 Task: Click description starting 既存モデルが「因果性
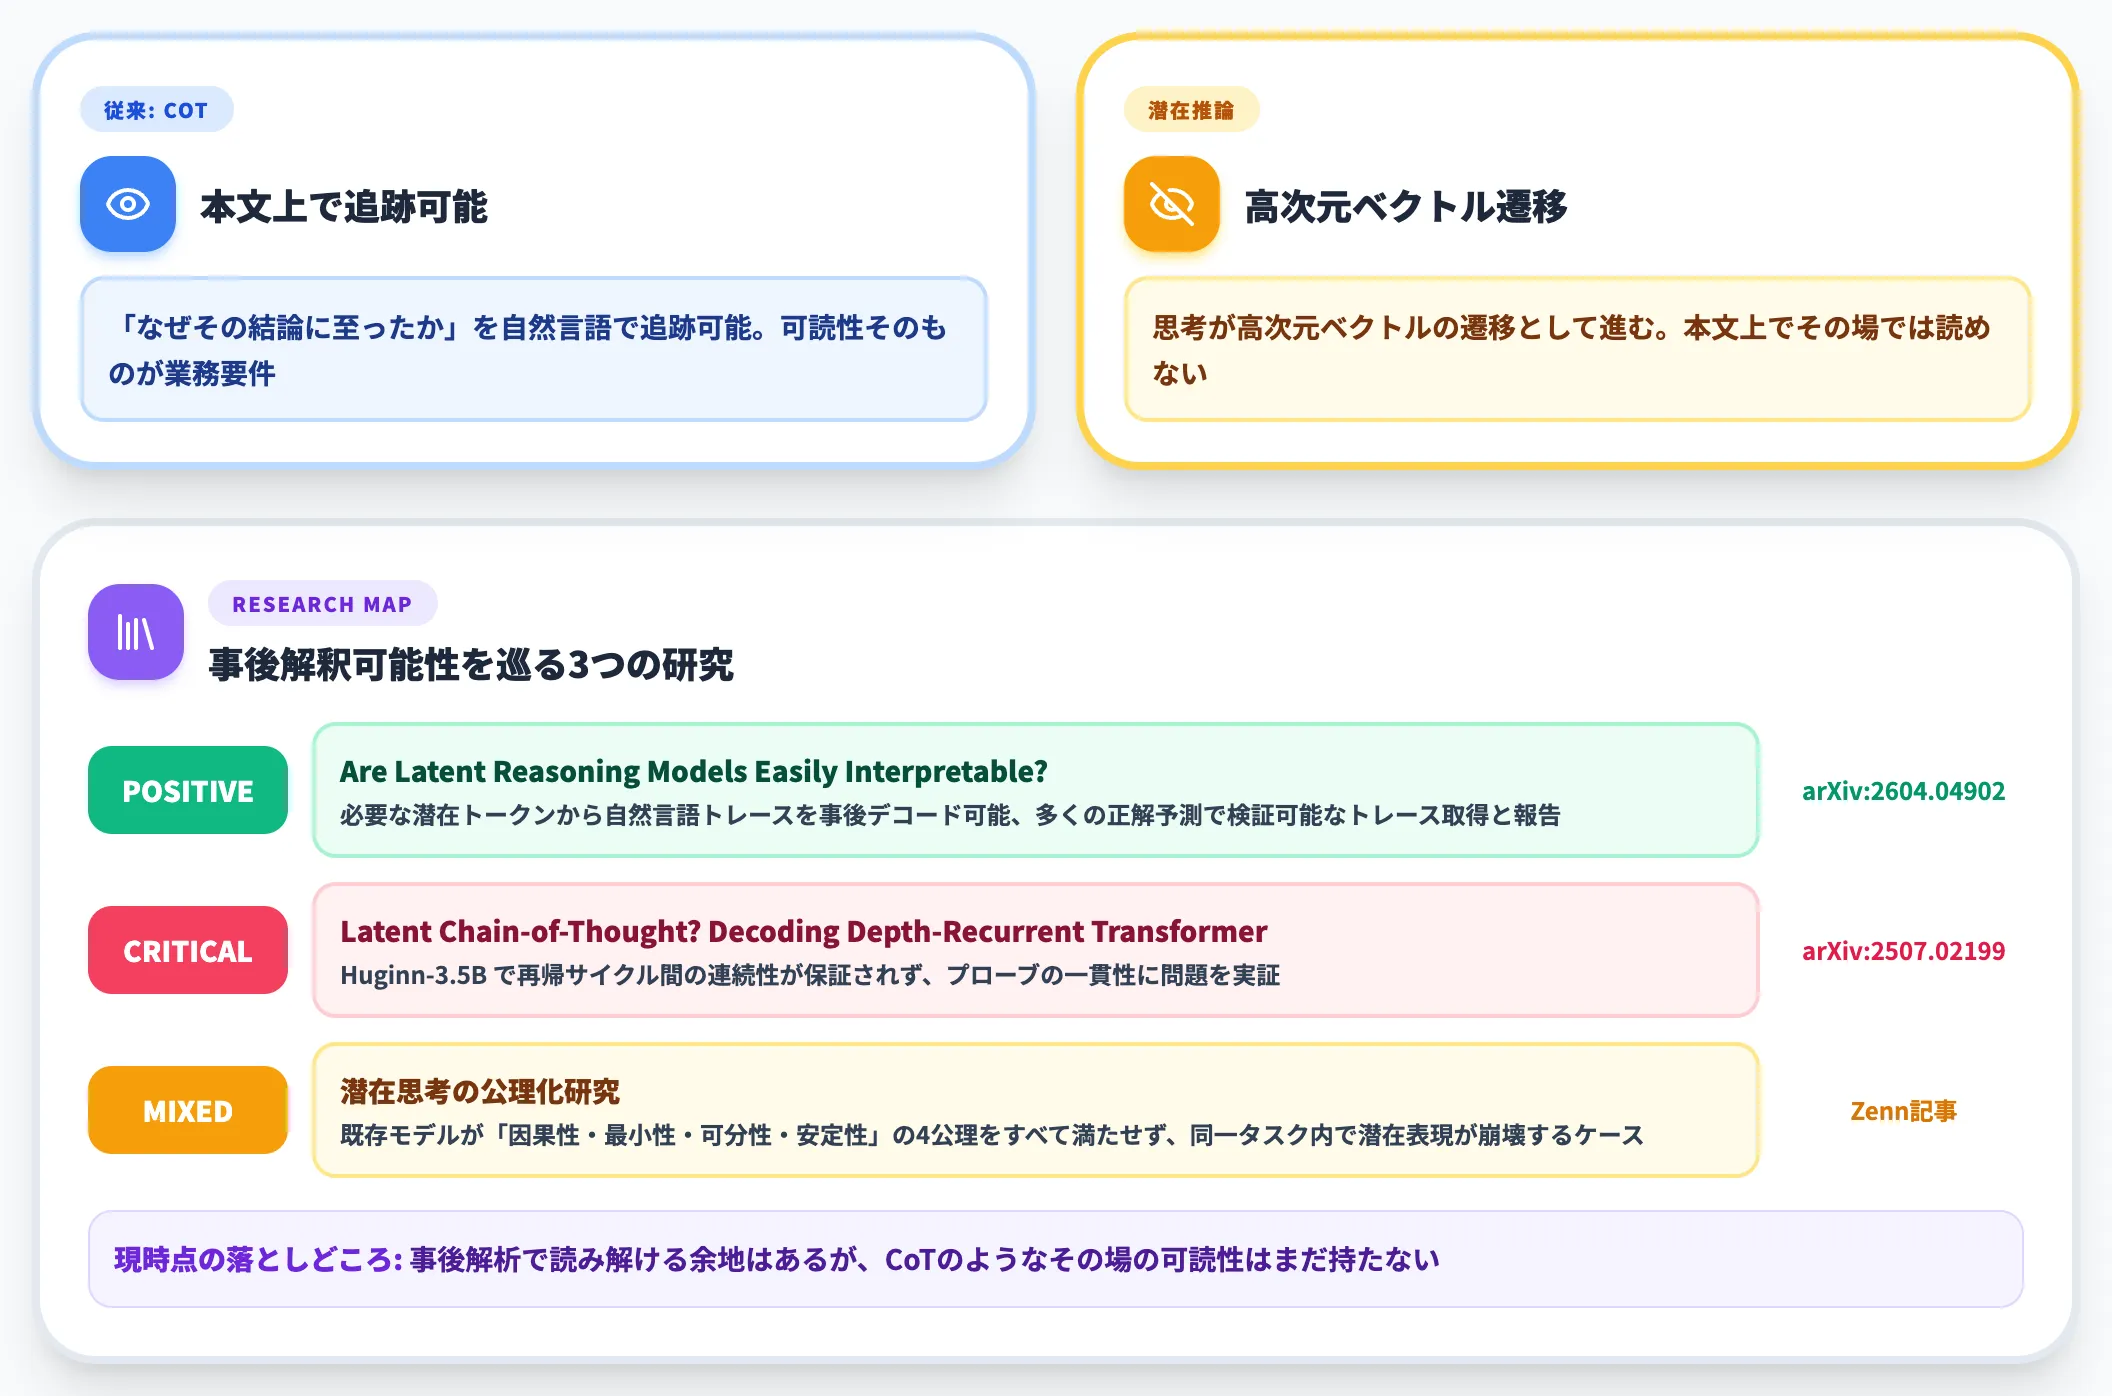point(992,1135)
